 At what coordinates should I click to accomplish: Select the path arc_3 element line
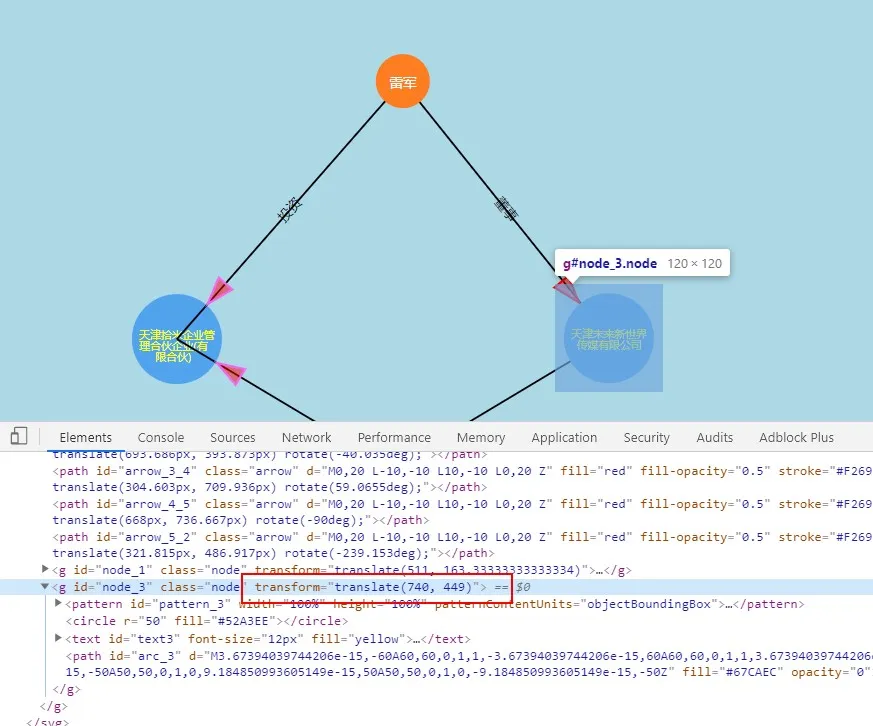(x=468, y=664)
